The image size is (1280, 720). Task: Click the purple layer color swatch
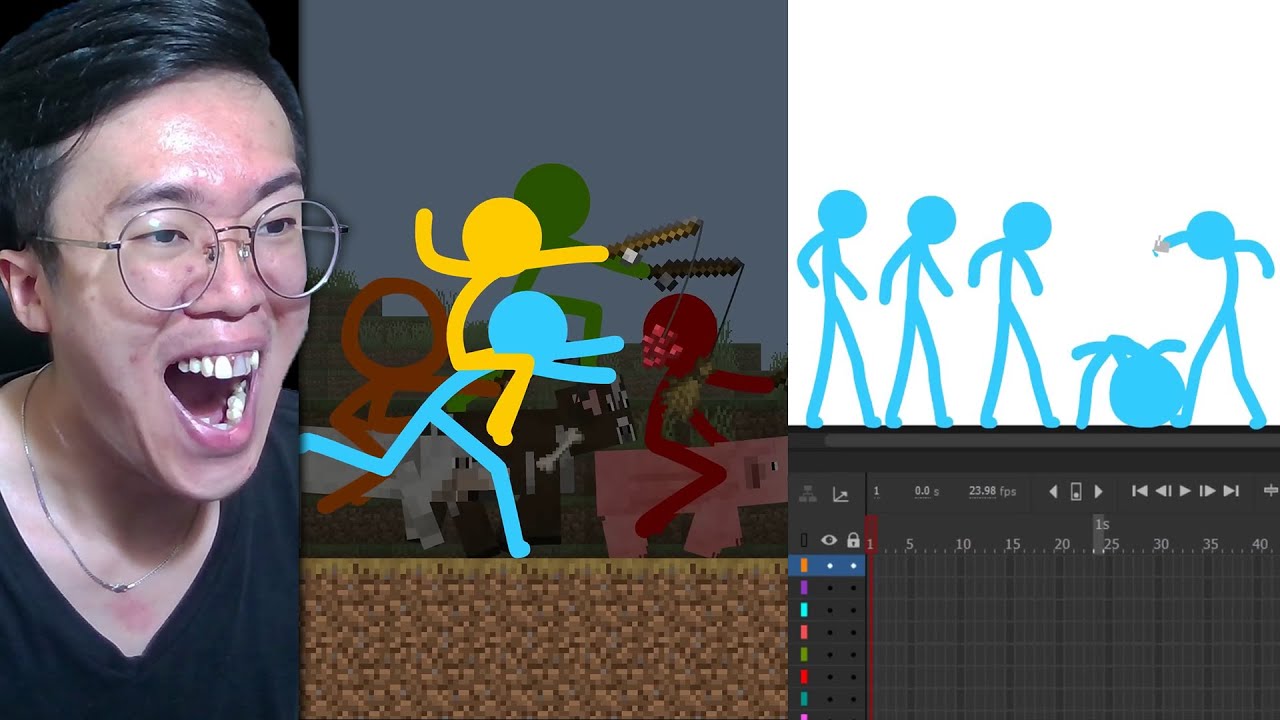pos(804,588)
